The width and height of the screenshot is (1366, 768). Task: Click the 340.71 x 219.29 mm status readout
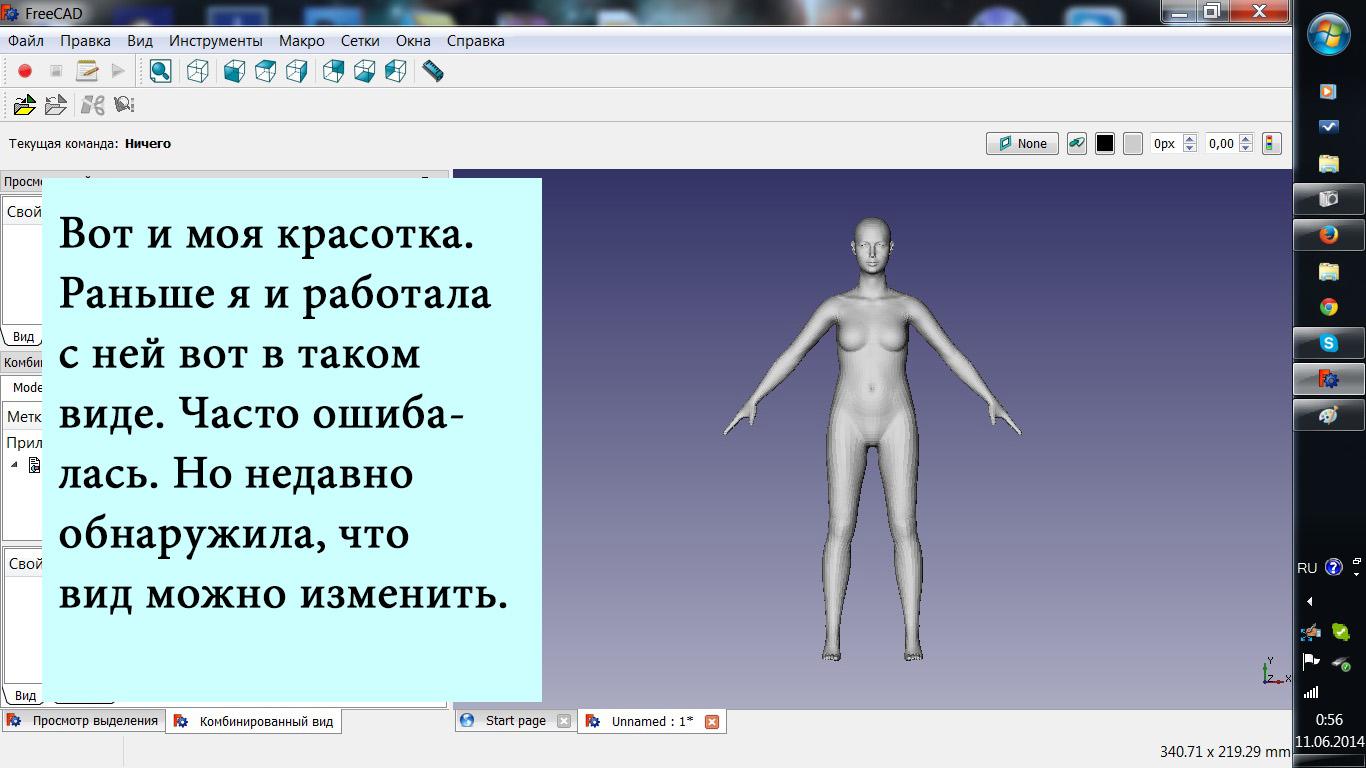click(x=1225, y=751)
